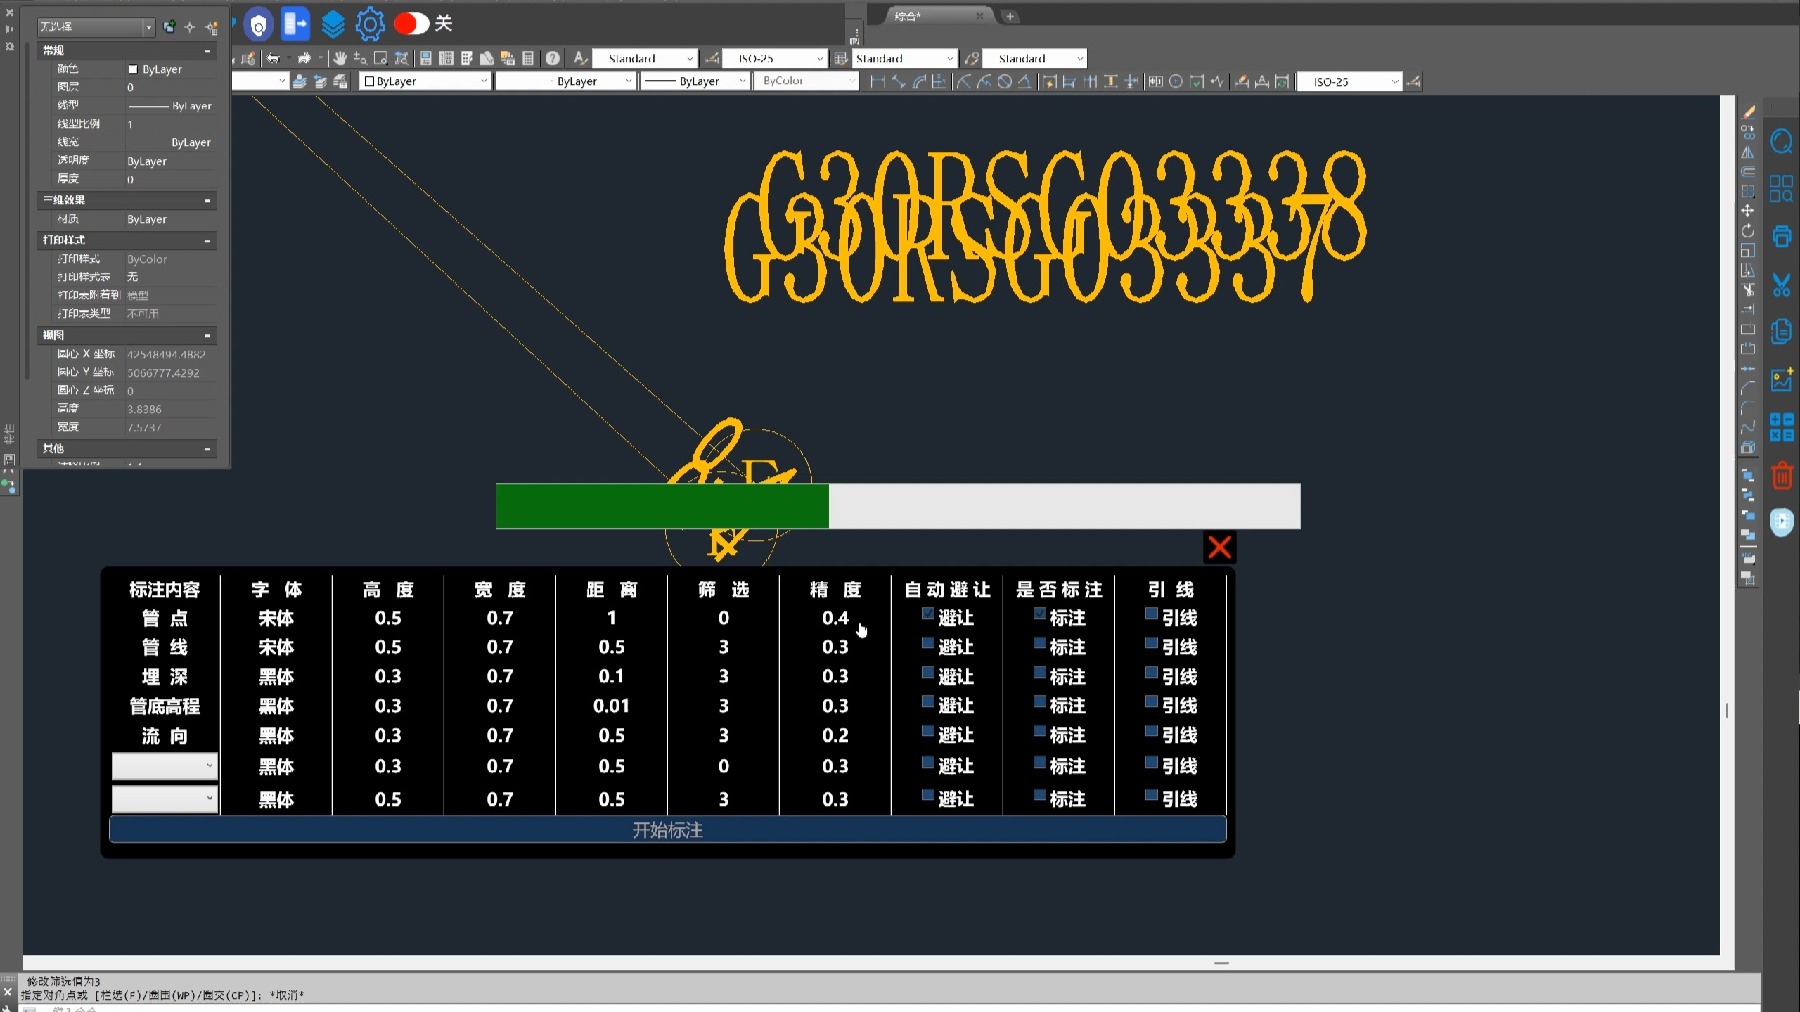The height and width of the screenshot is (1012, 1800).
Task: Click the green progress bar
Action: click(662, 506)
